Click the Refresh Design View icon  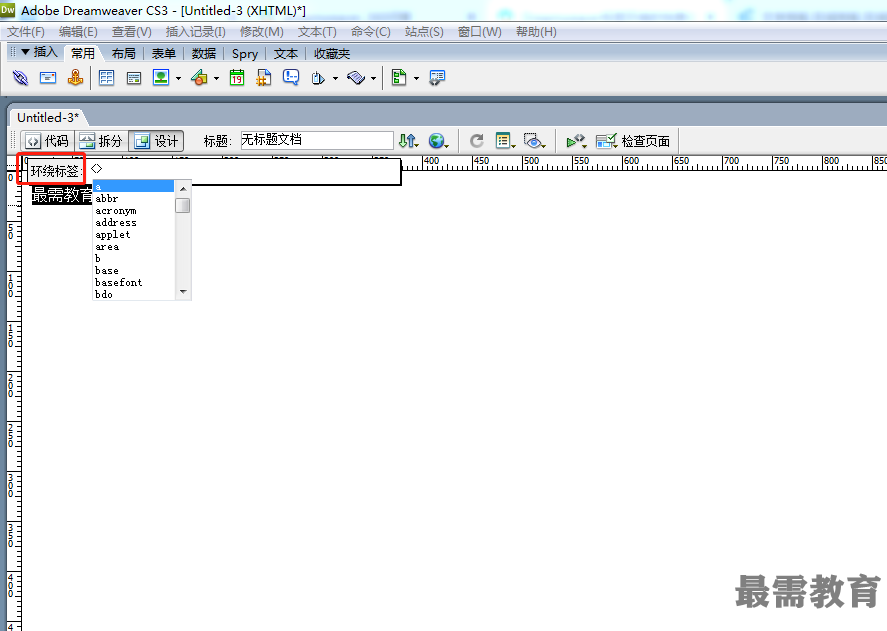click(477, 141)
